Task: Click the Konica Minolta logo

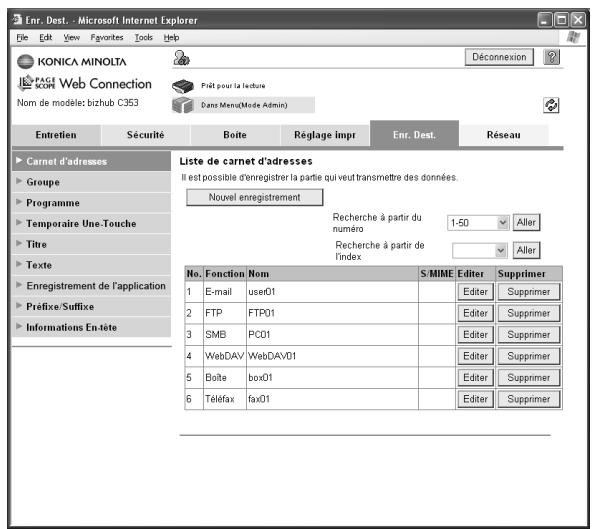Action: 72,61
